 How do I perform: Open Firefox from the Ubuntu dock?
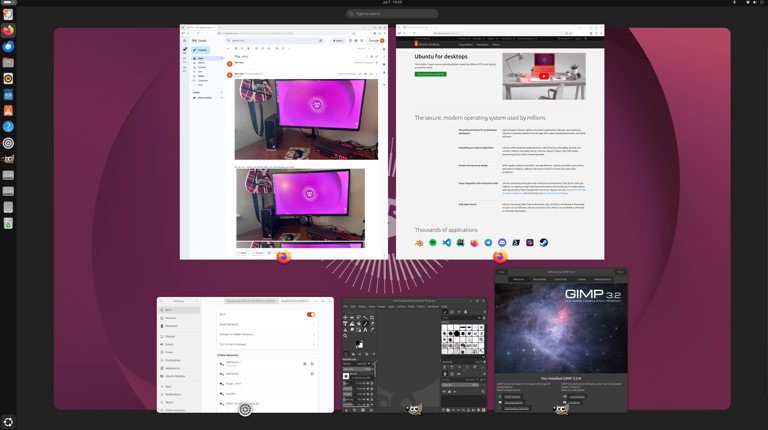[x=8, y=30]
